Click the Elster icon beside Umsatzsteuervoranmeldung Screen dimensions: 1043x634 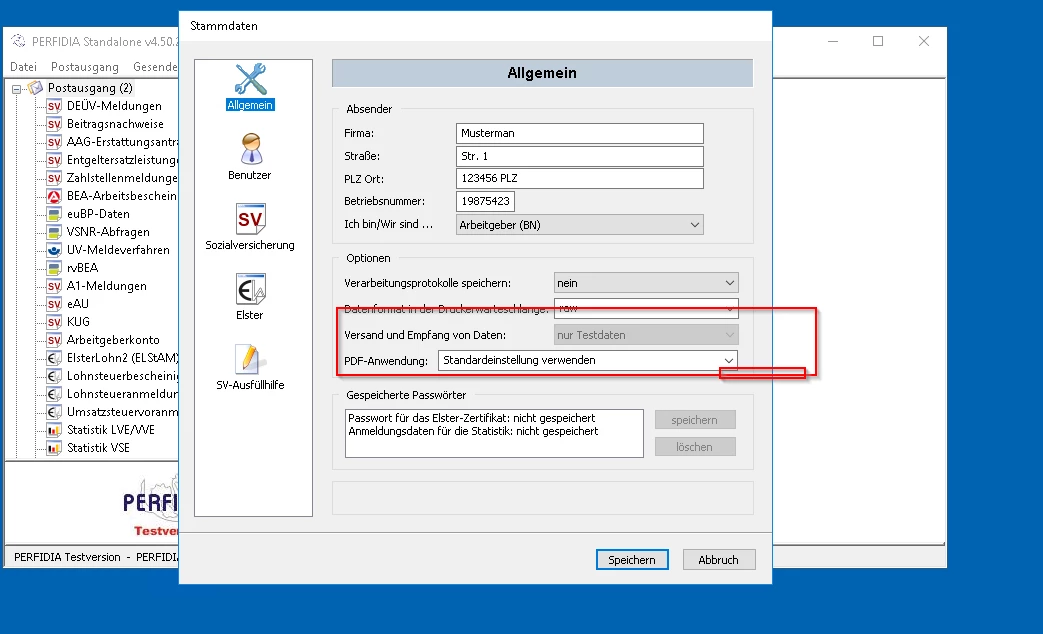(55, 412)
